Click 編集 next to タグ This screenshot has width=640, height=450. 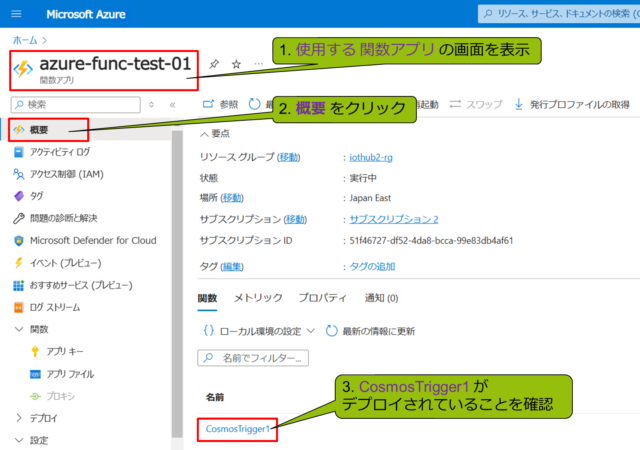(x=232, y=267)
